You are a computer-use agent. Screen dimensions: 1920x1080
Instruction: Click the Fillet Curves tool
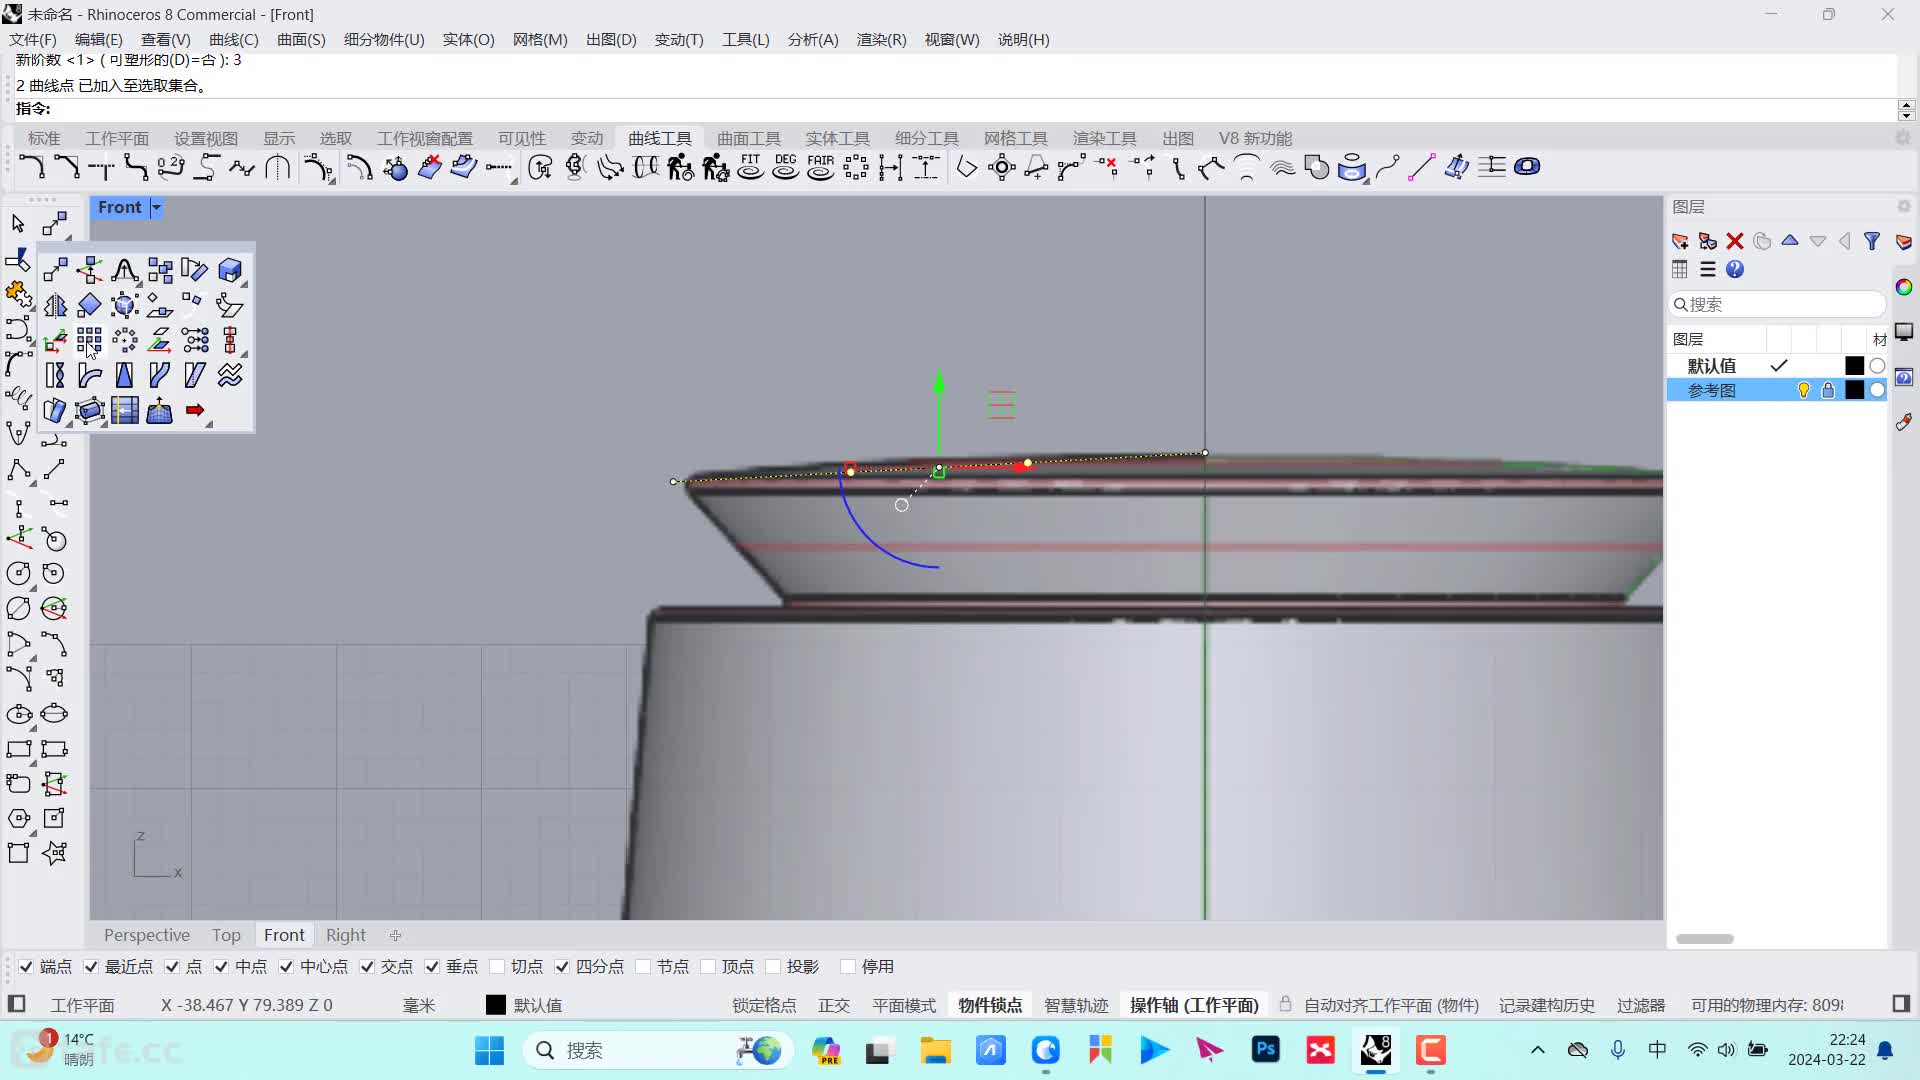click(x=31, y=167)
